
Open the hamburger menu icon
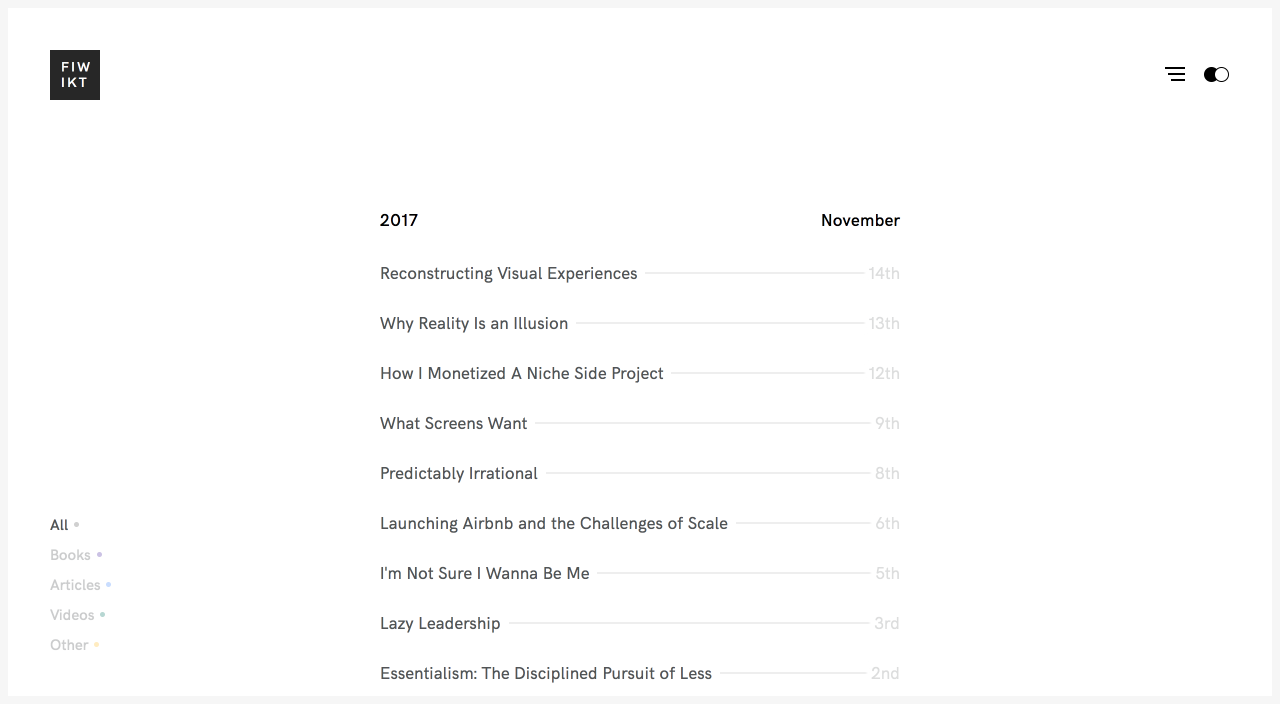coord(1175,74)
